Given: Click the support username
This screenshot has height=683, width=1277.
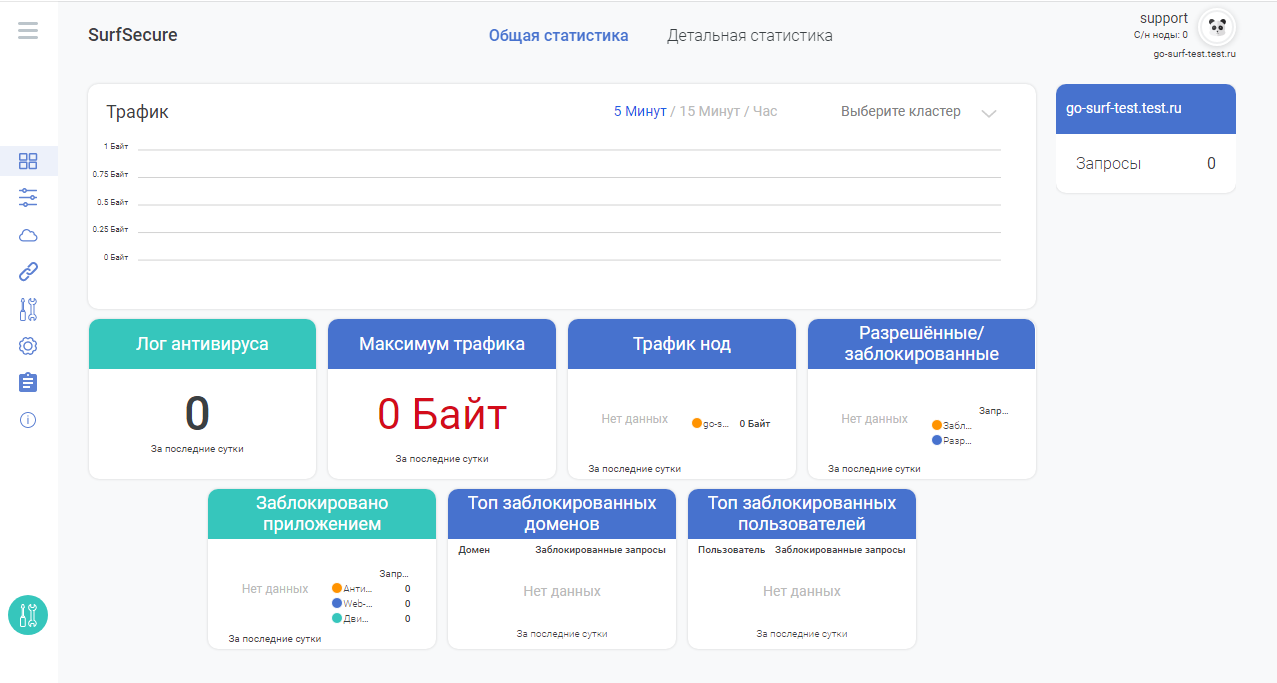Looking at the screenshot, I should [x=1164, y=18].
